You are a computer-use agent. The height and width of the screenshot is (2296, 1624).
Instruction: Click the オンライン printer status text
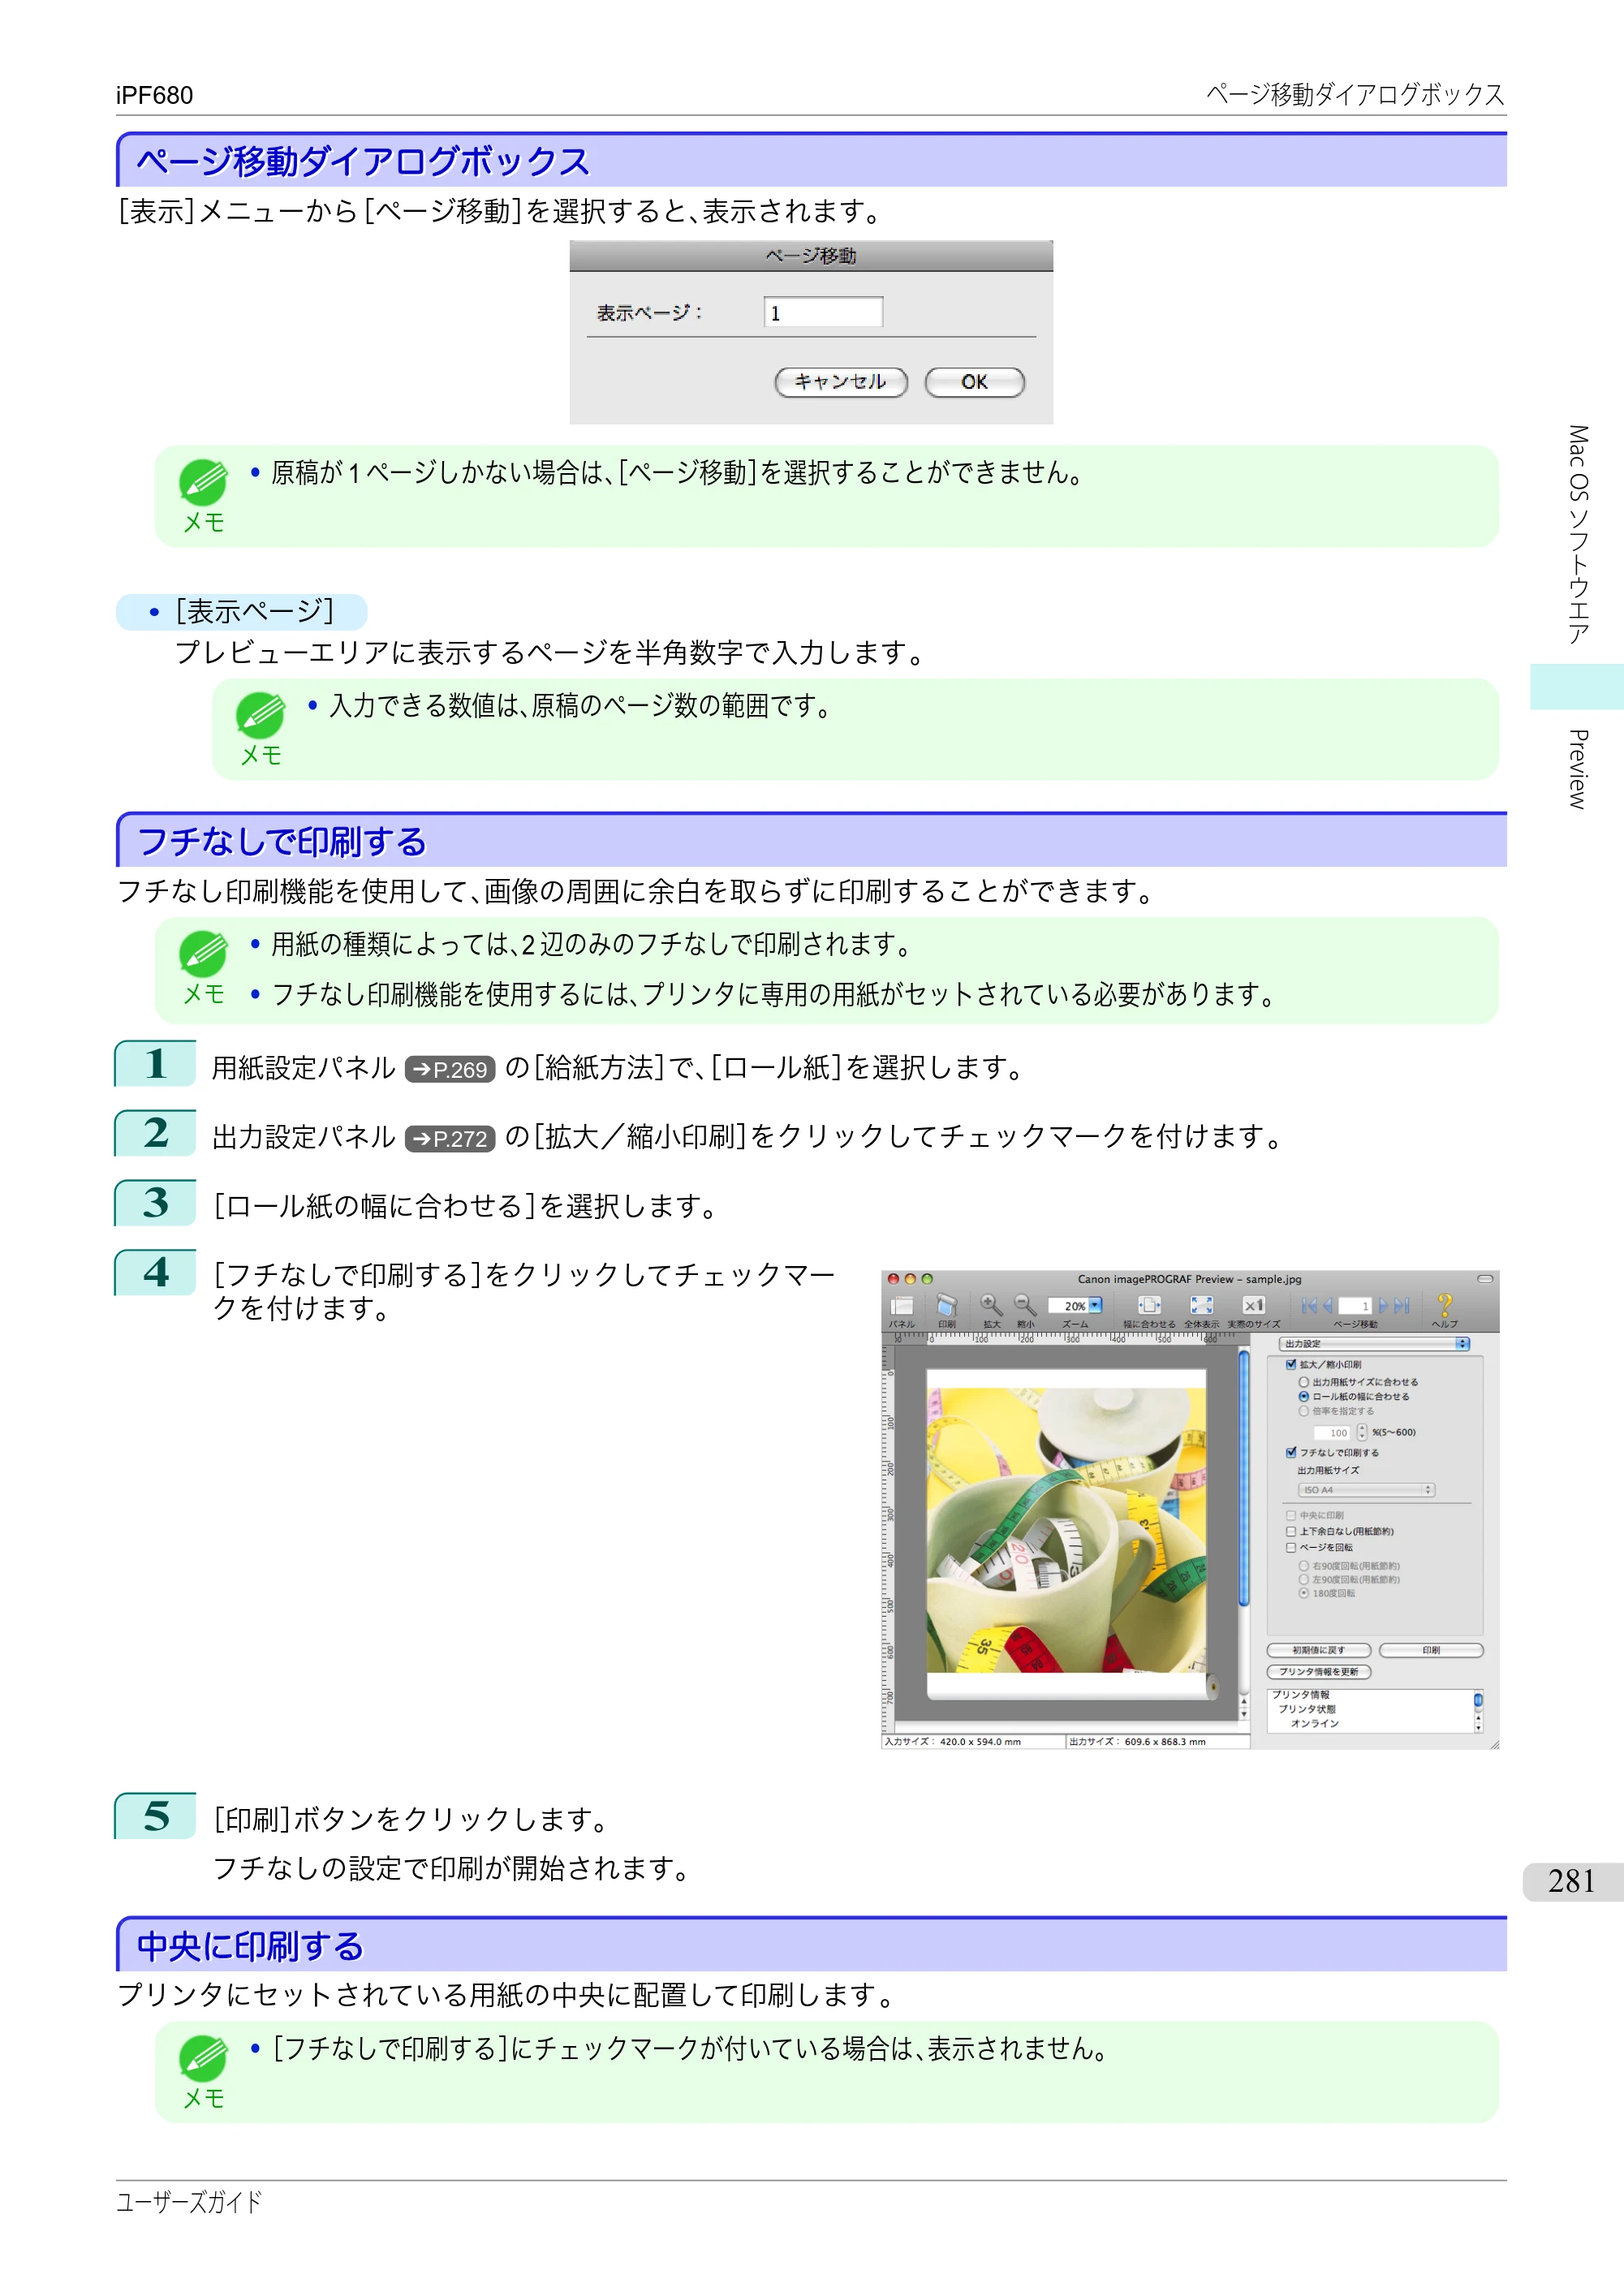click(x=1314, y=1723)
